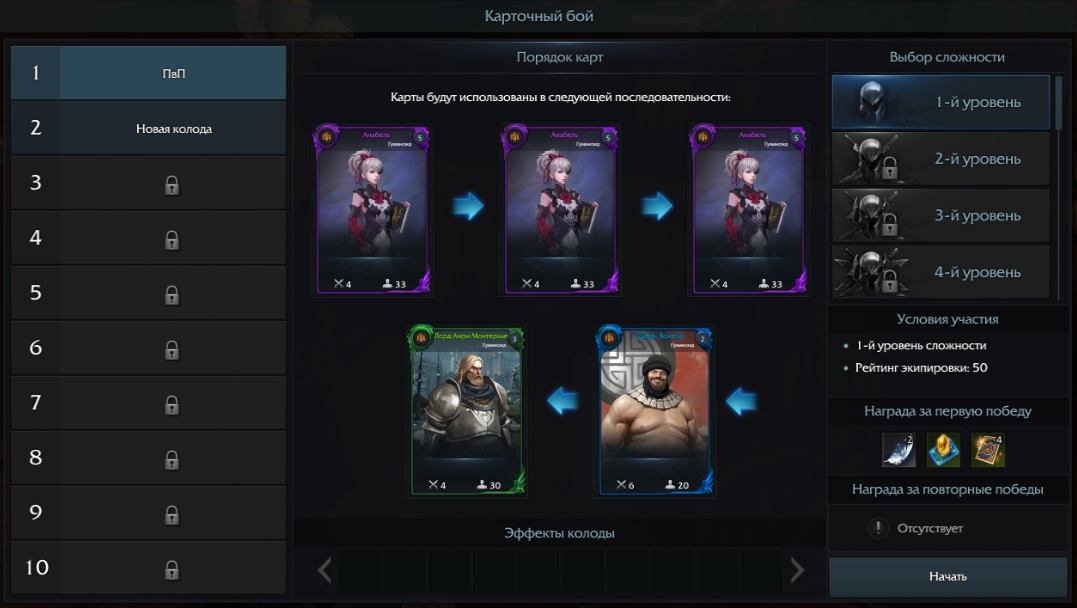Click the Лорд Анри Монтерне card
The width and height of the screenshot is (1077, 608).
466,411
